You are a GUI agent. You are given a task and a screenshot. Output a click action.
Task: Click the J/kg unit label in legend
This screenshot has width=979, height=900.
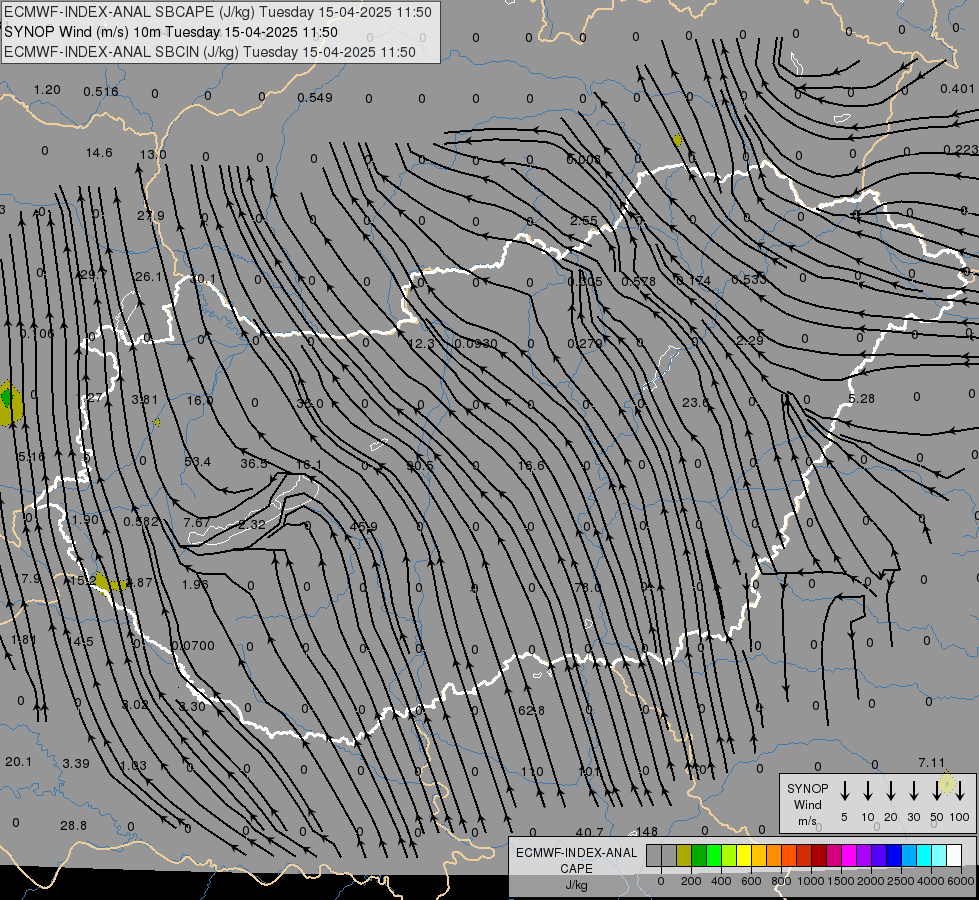click(576, 885)
